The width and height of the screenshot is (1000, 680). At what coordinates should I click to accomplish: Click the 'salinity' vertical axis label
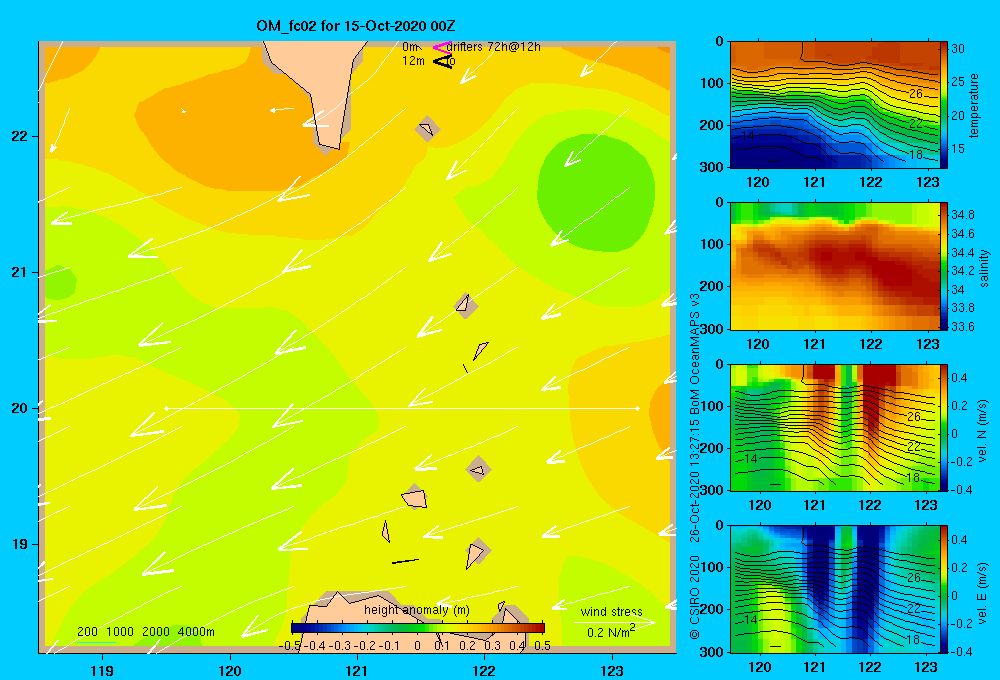(x=984, y=268)
